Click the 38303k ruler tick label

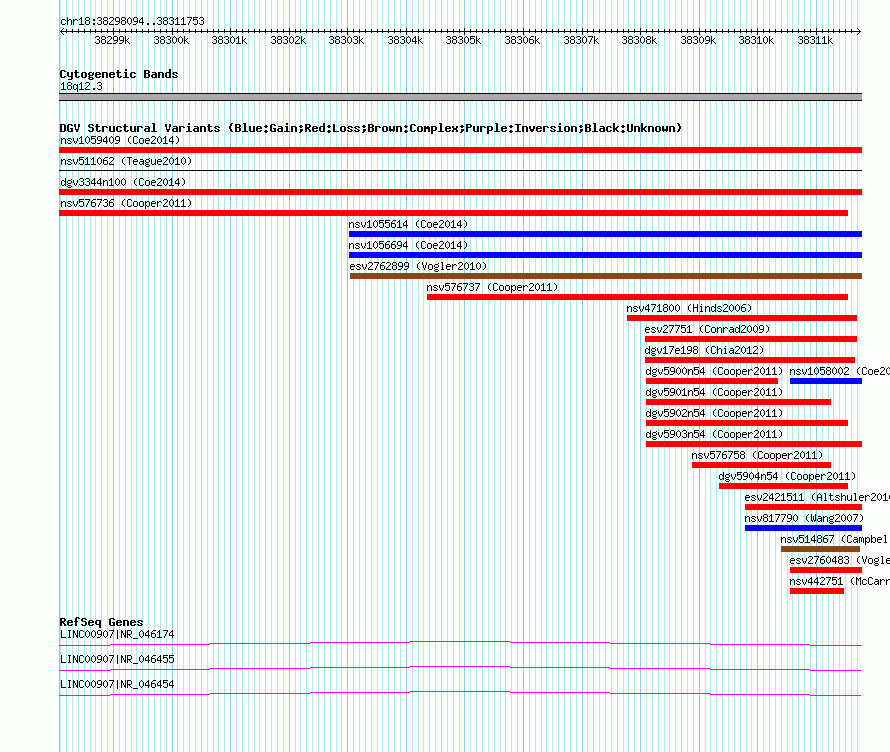pos(346,40)
